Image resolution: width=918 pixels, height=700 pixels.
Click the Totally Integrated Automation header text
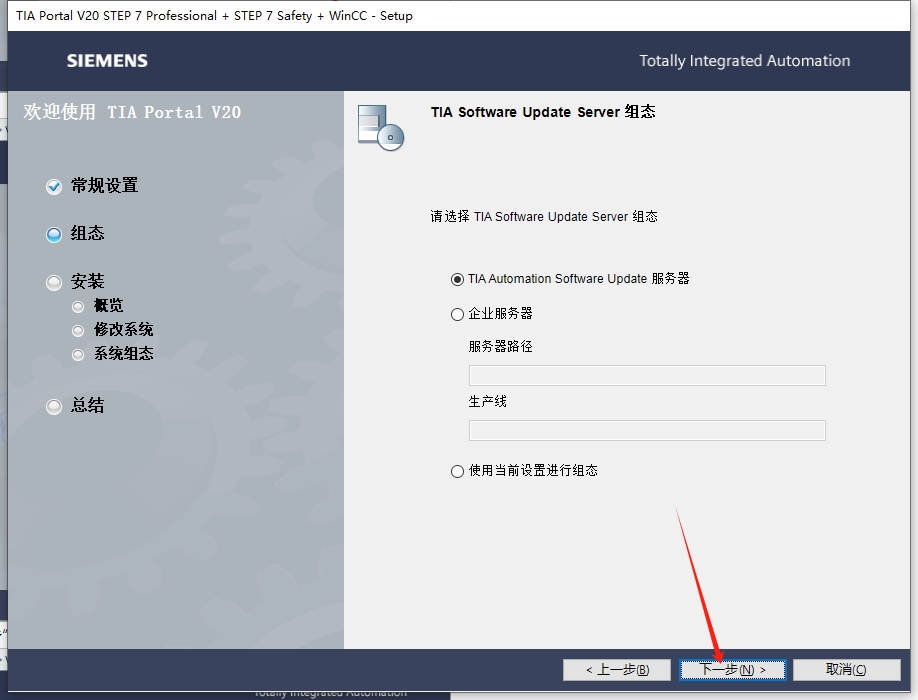point(744,61)
